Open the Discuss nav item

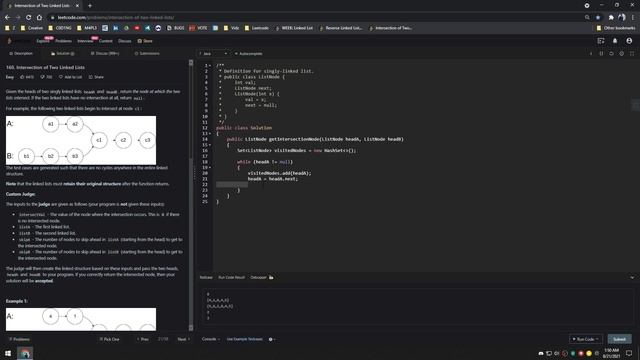[124, 41]
